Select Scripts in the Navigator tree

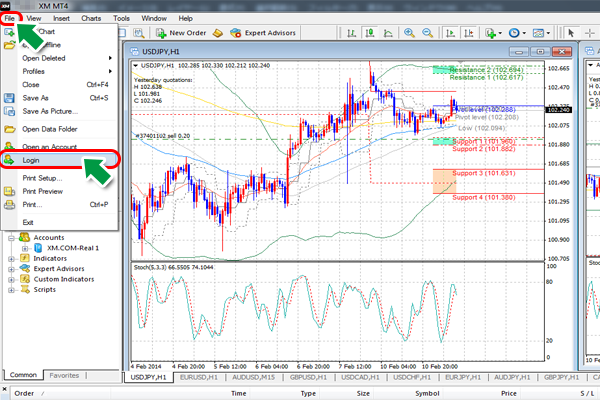[44, 289]
